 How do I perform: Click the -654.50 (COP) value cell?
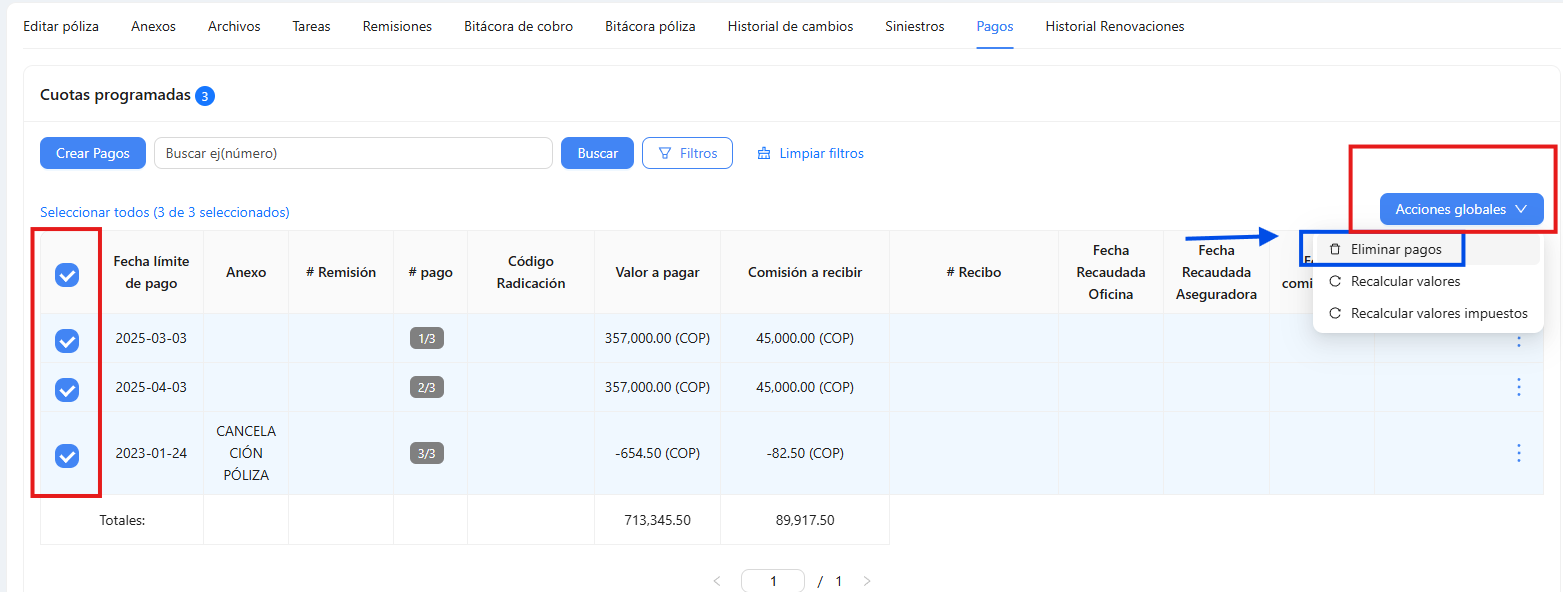(657, 453)
